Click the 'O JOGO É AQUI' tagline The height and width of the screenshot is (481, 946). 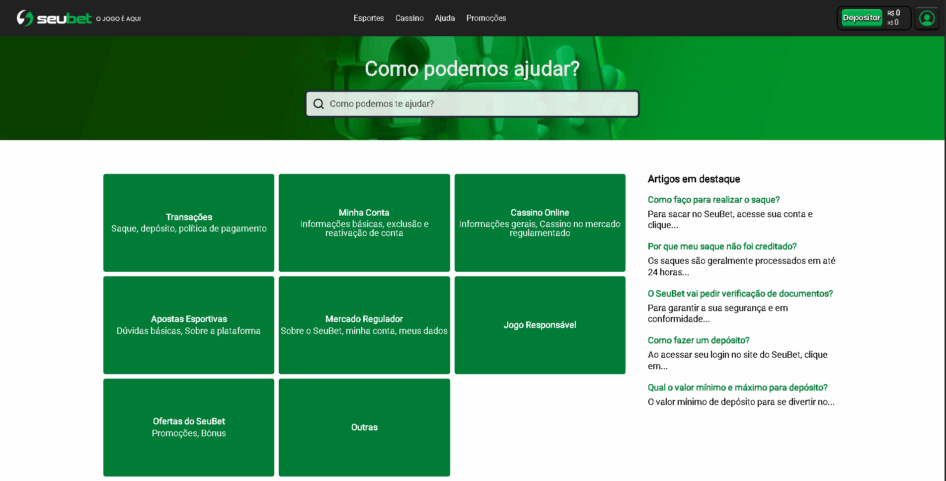[118, 19]
